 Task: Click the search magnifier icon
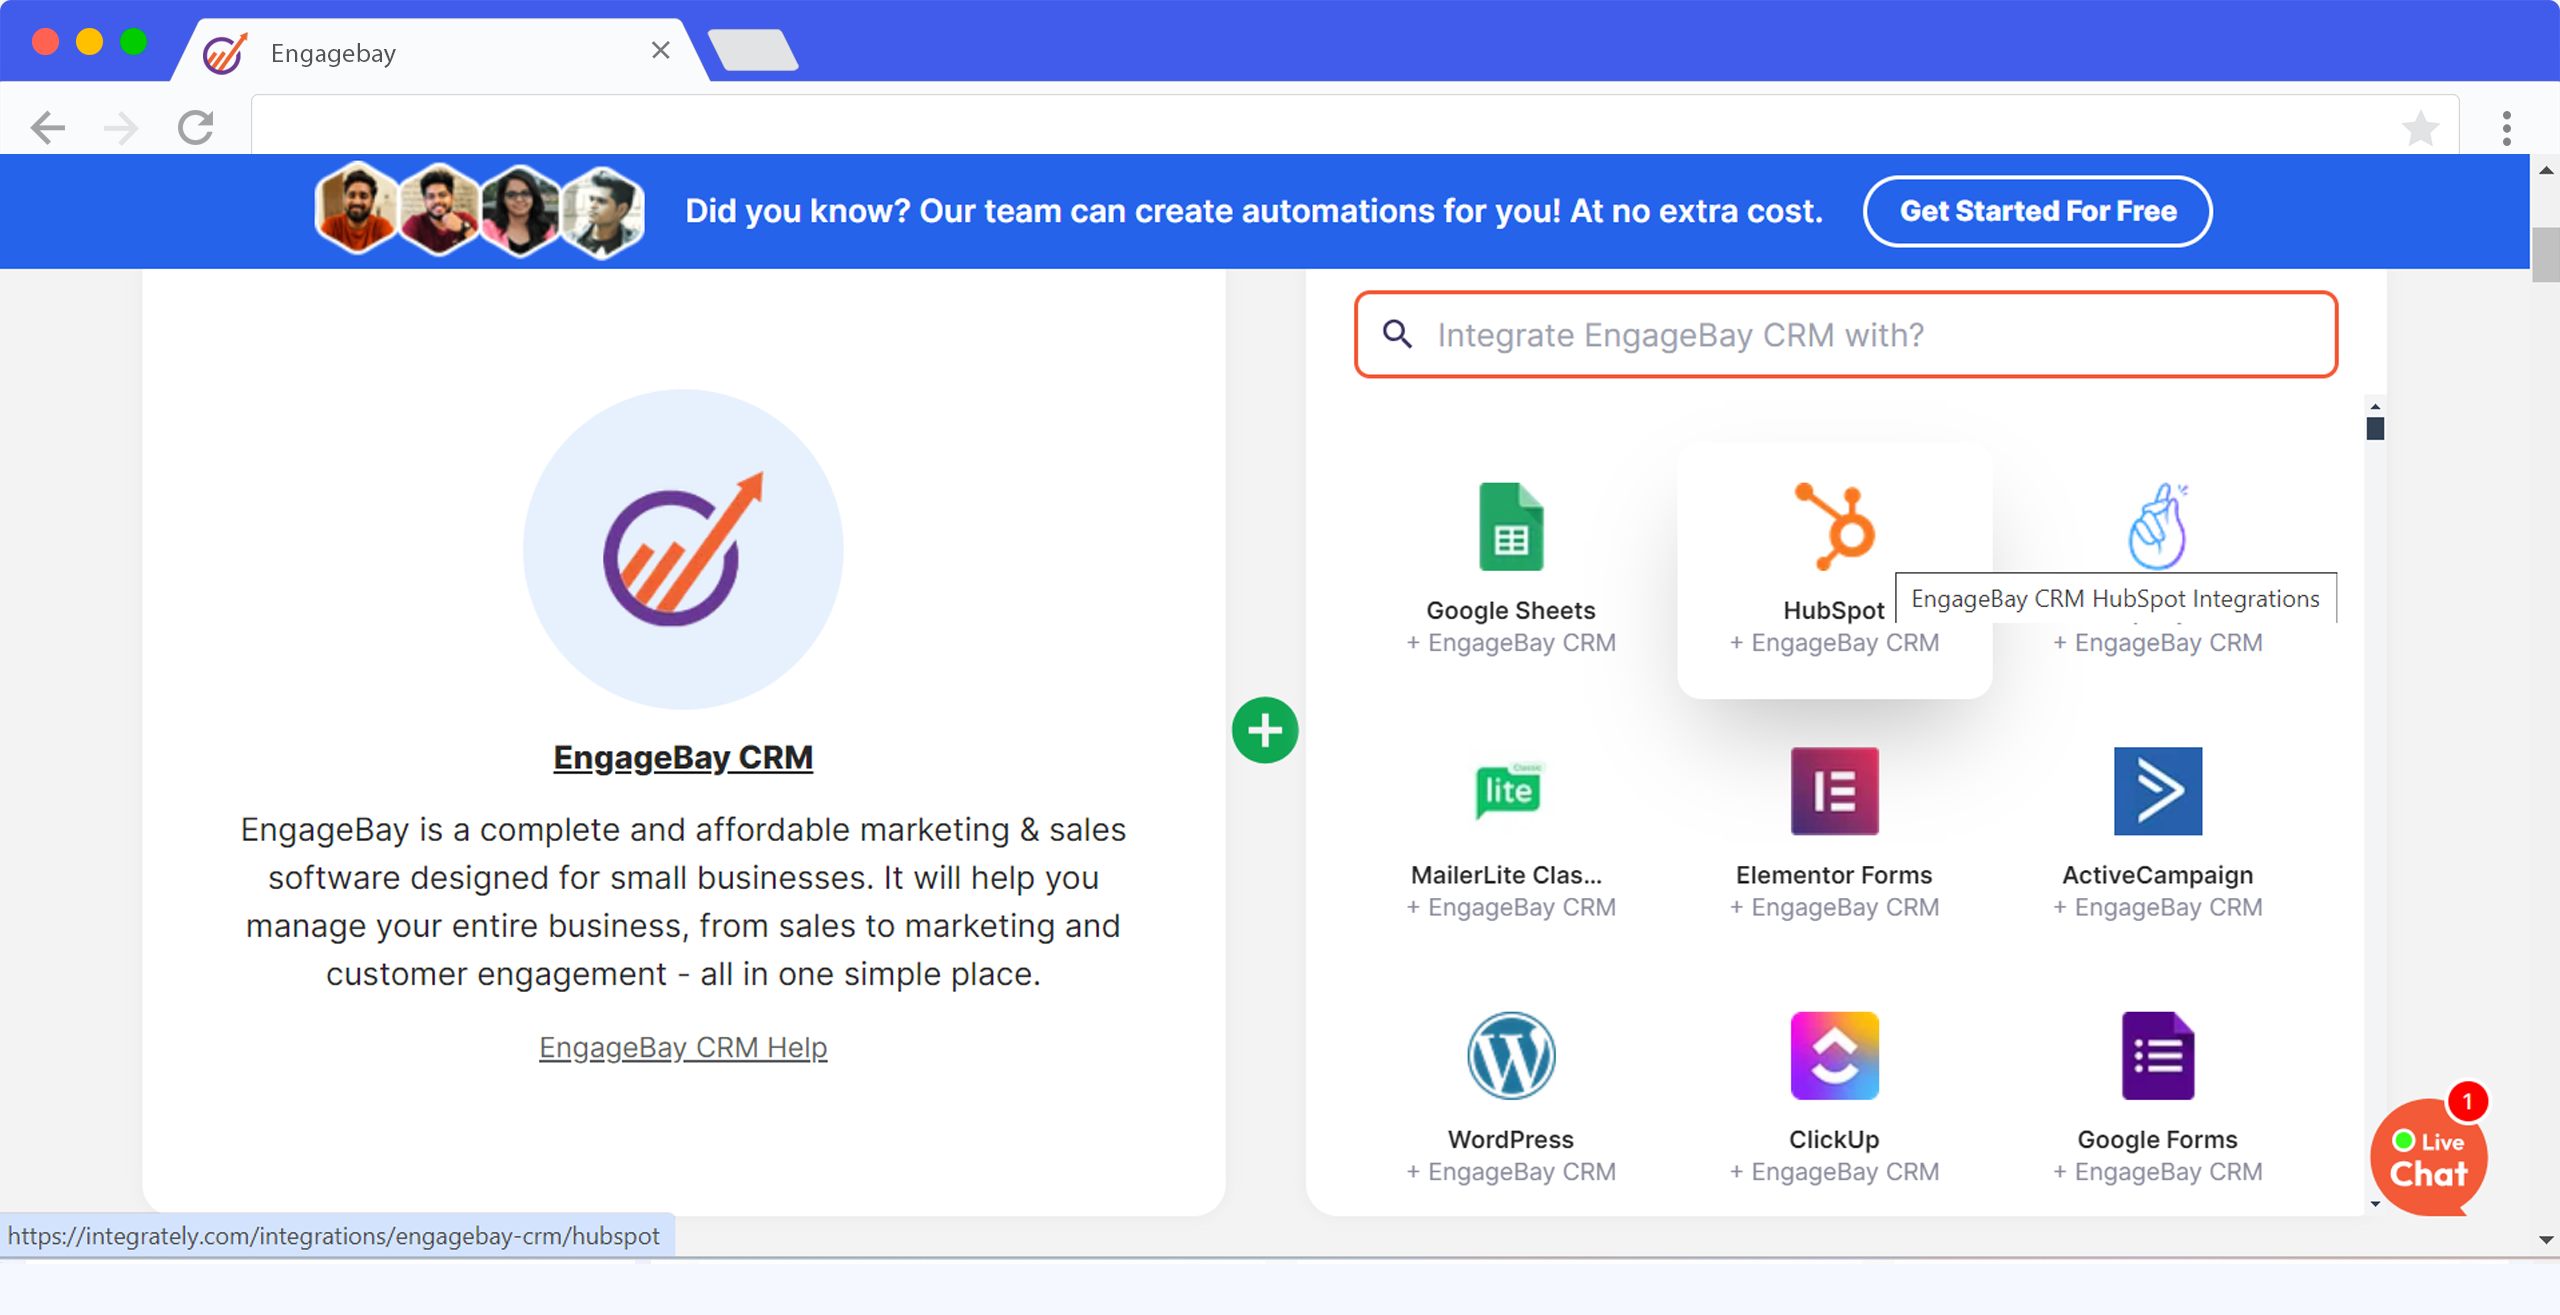click(1397, 334)
